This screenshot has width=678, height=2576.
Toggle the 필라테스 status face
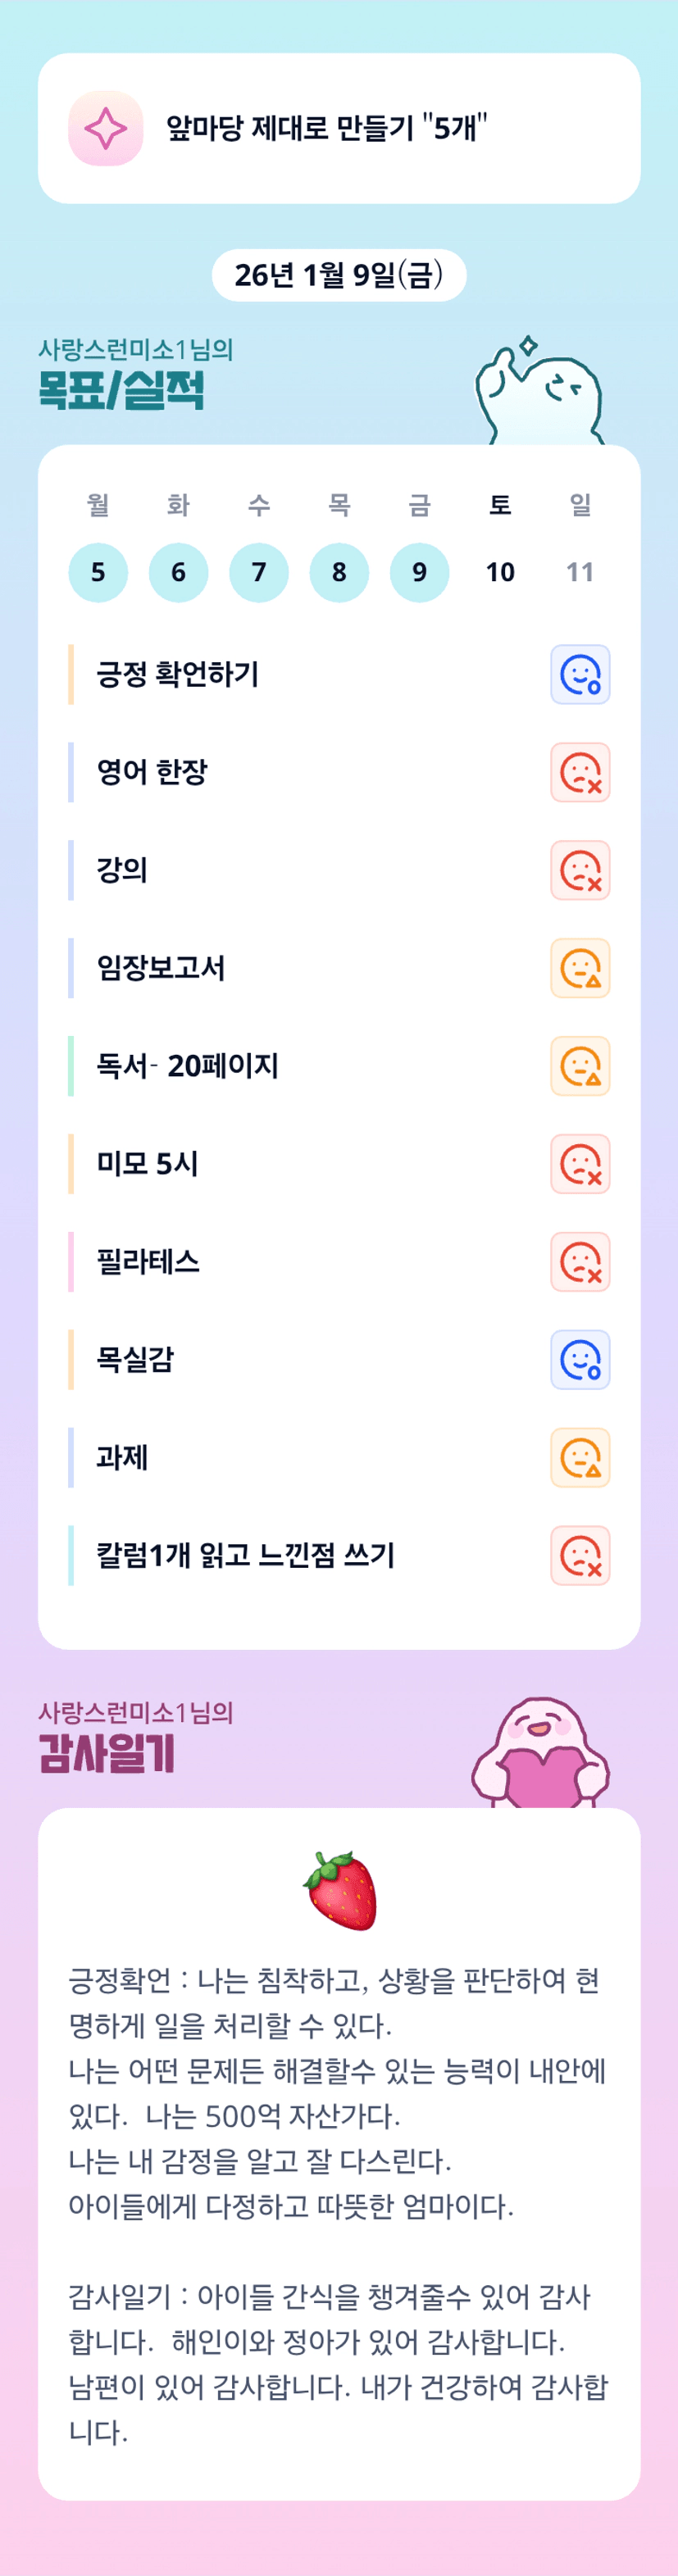point(580,1263)
